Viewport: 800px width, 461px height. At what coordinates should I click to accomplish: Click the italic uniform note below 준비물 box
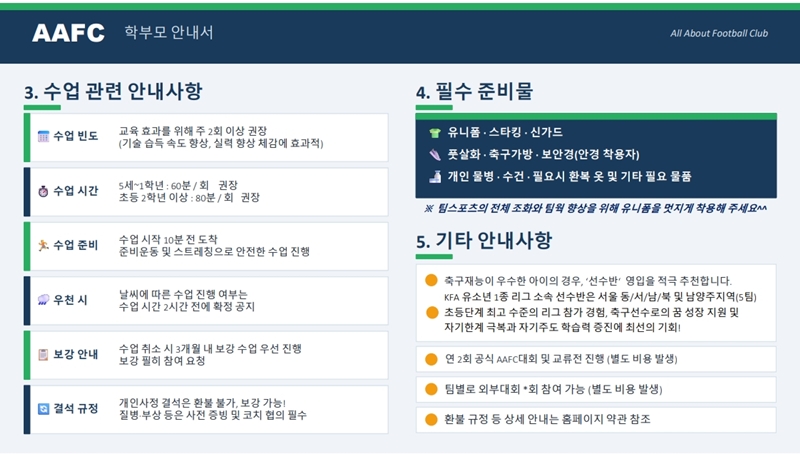pos(596,208)
